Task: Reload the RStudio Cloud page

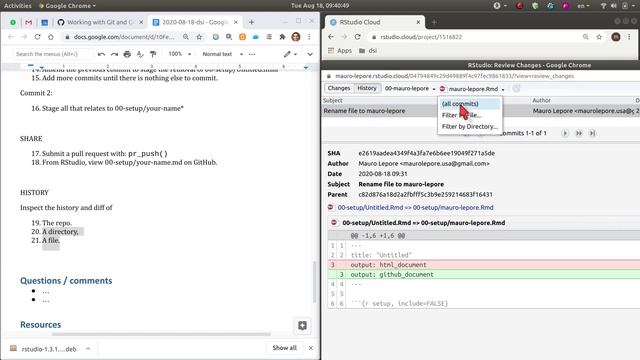Action: pos(358,37)
